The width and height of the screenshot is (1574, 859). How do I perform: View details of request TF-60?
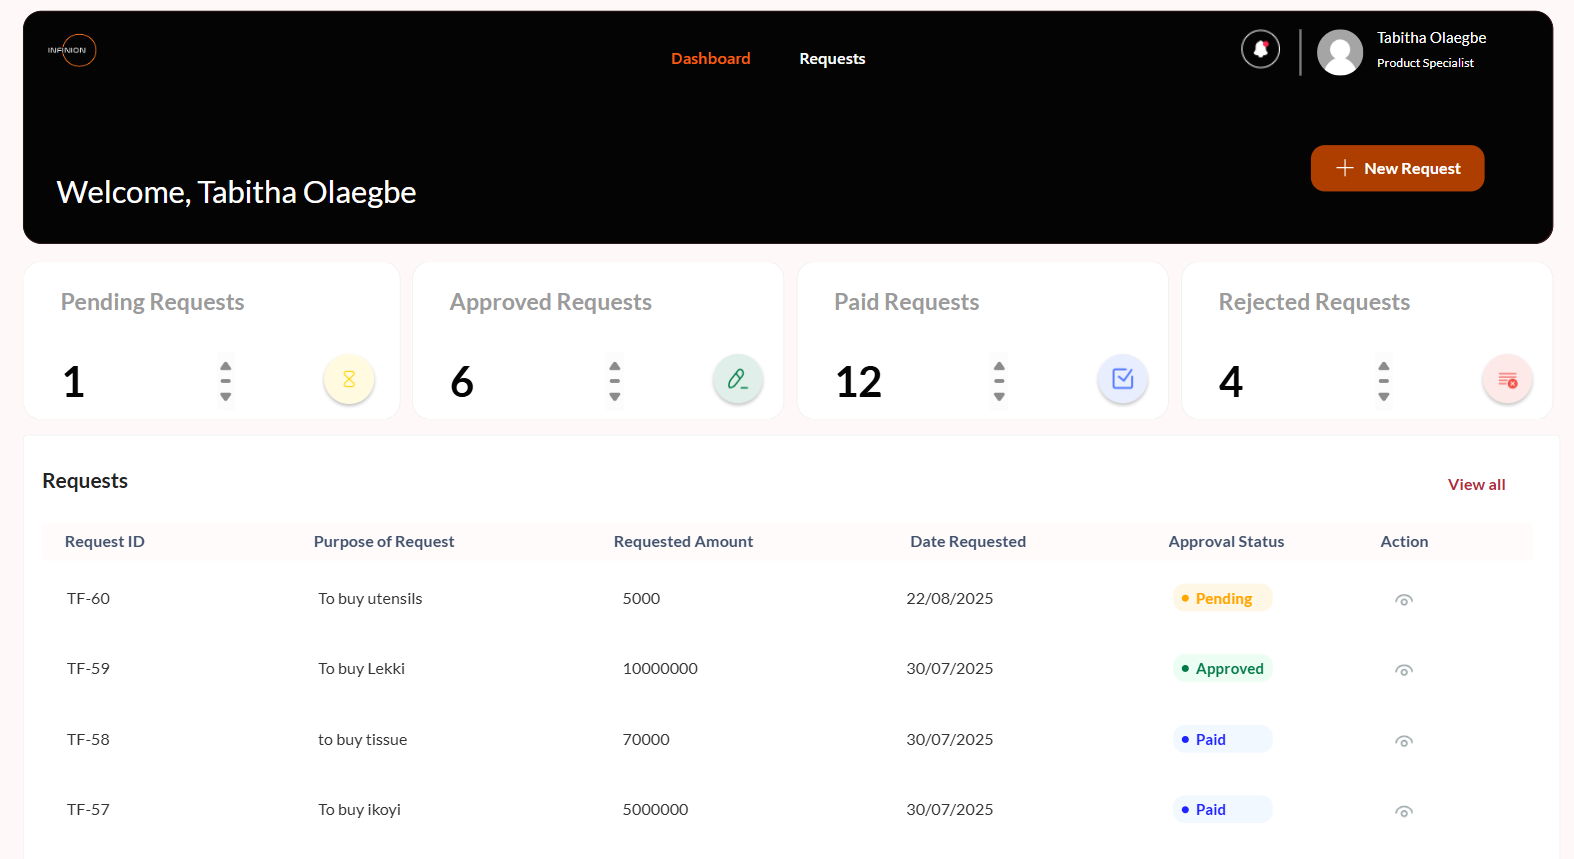(1404, 600)
